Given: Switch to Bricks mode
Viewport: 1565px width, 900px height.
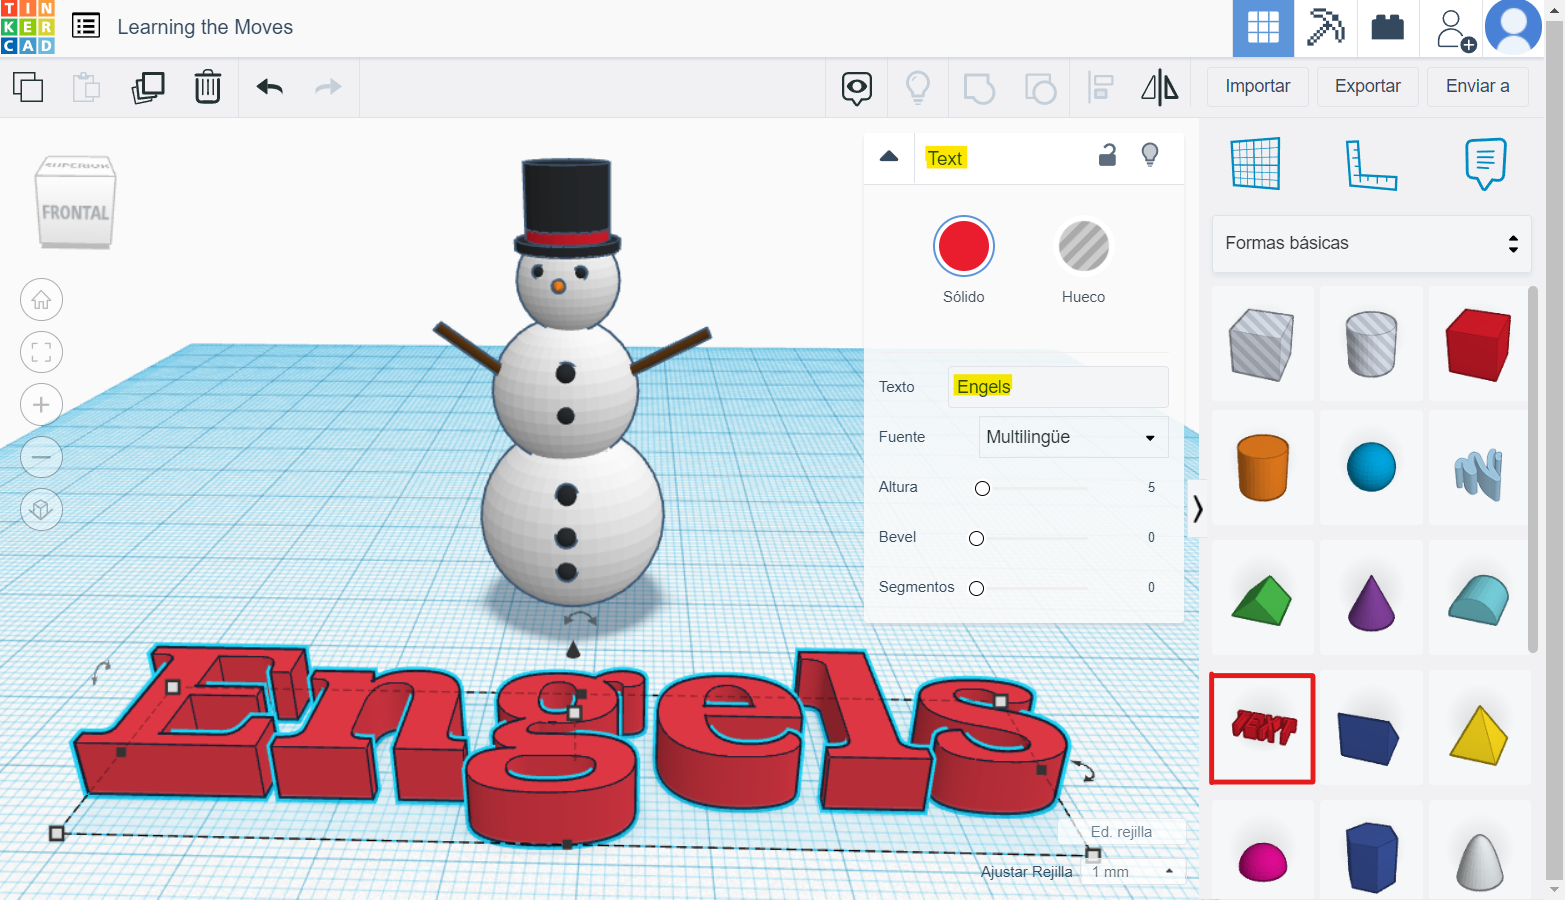Looking at the screenshot, I should (x=1388, y=28).
